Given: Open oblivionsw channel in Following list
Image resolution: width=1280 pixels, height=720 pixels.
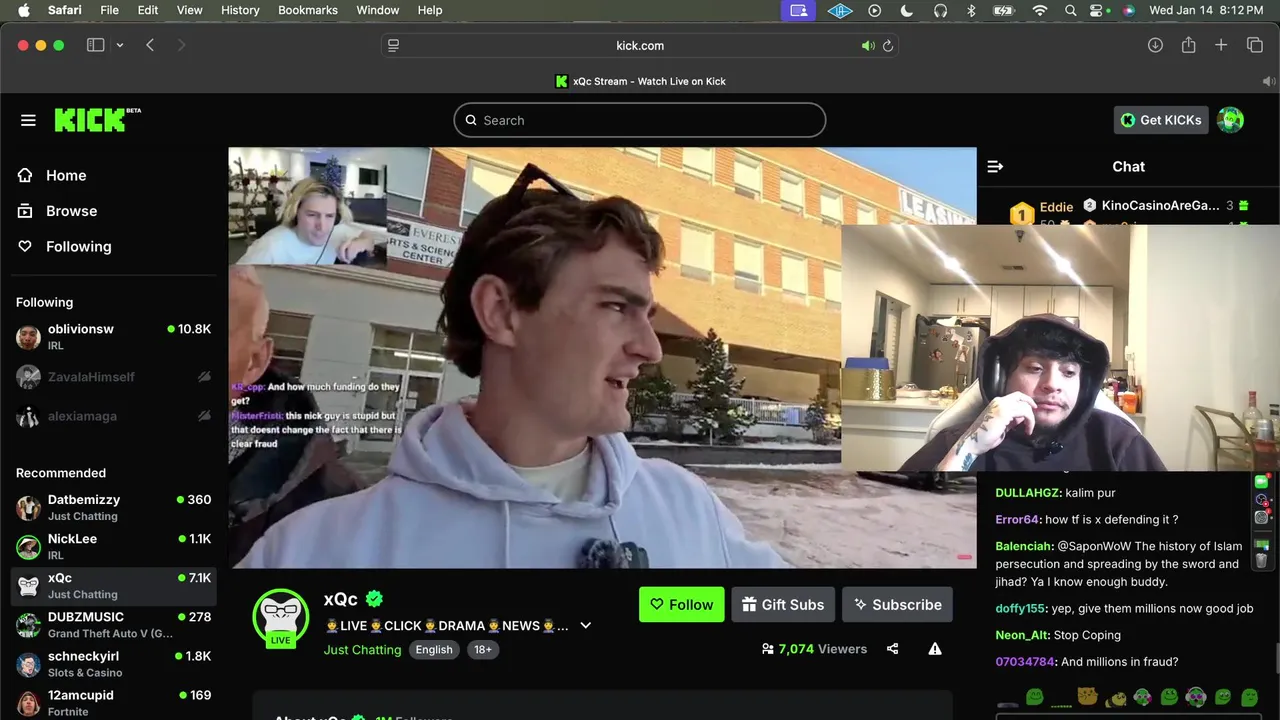Looking at the screenshot, I should click(113, 337).
